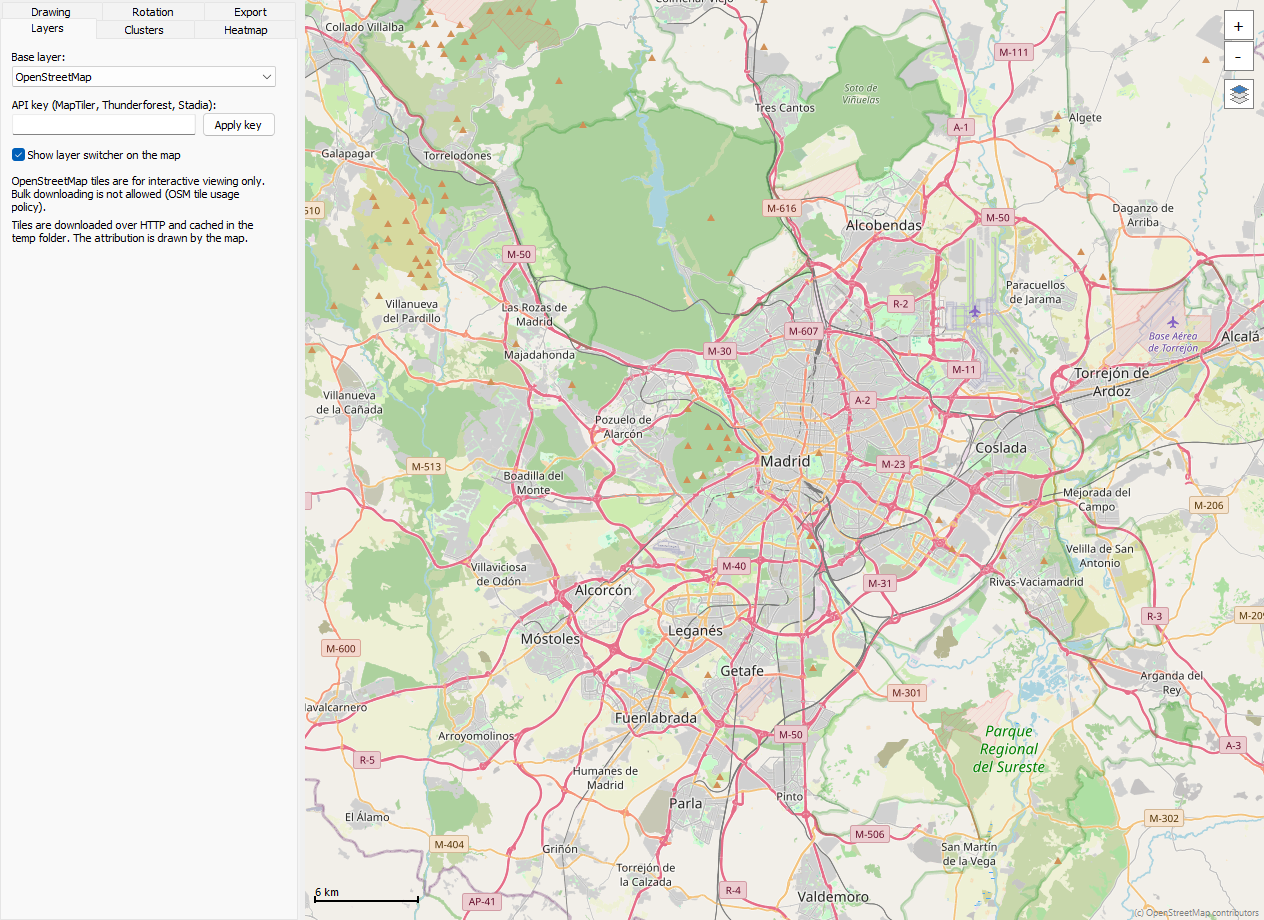Click the M-404 road shield
Viewport: 1264px width, 920px height.
(x=449, y=844)
